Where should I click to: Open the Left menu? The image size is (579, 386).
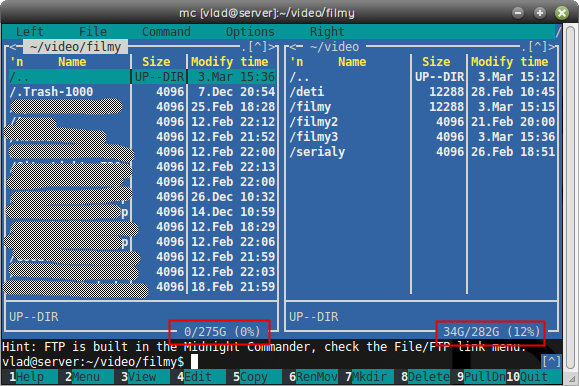(30, 32)
